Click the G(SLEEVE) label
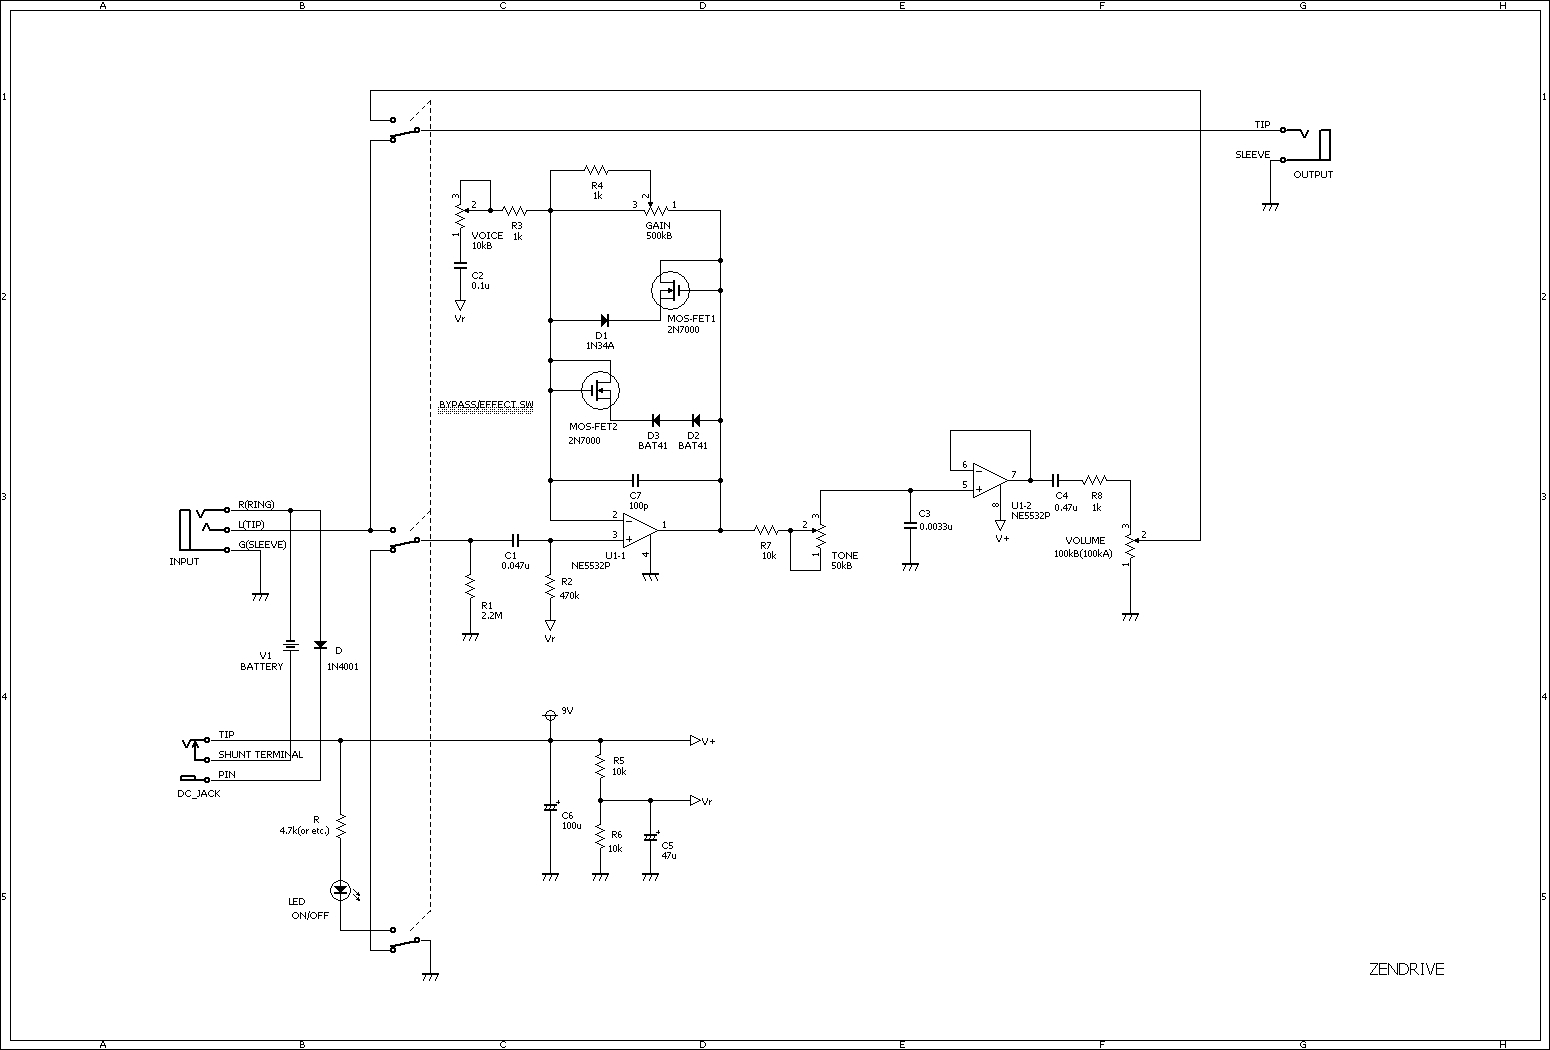Screen dimensions: 1550x1050 (x=262, y=545)
